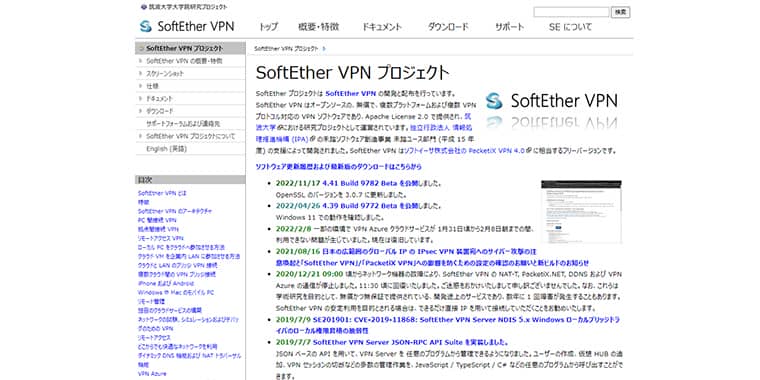This screenshot has width=760, height=380.
Task: Expand the sidebar ドキュメント arrow
Action: click(141, 99)
